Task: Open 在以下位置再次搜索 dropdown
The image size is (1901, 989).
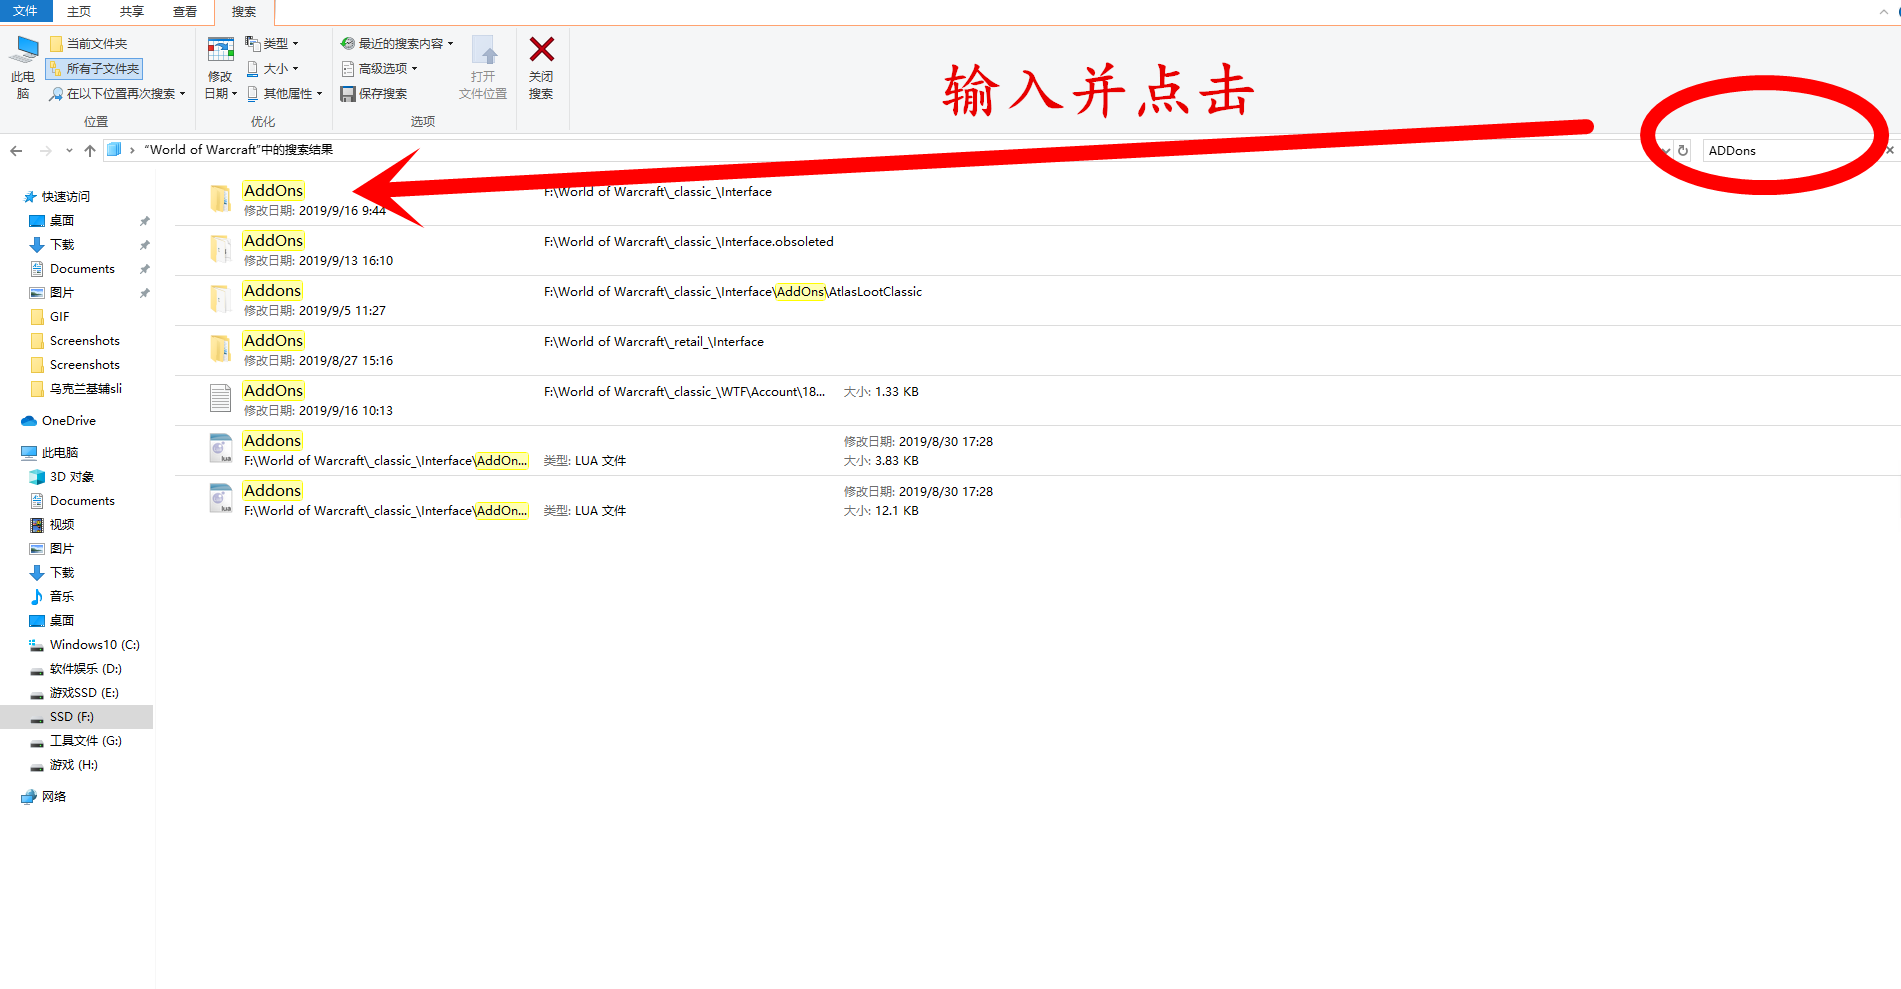Action: [118, 94]
